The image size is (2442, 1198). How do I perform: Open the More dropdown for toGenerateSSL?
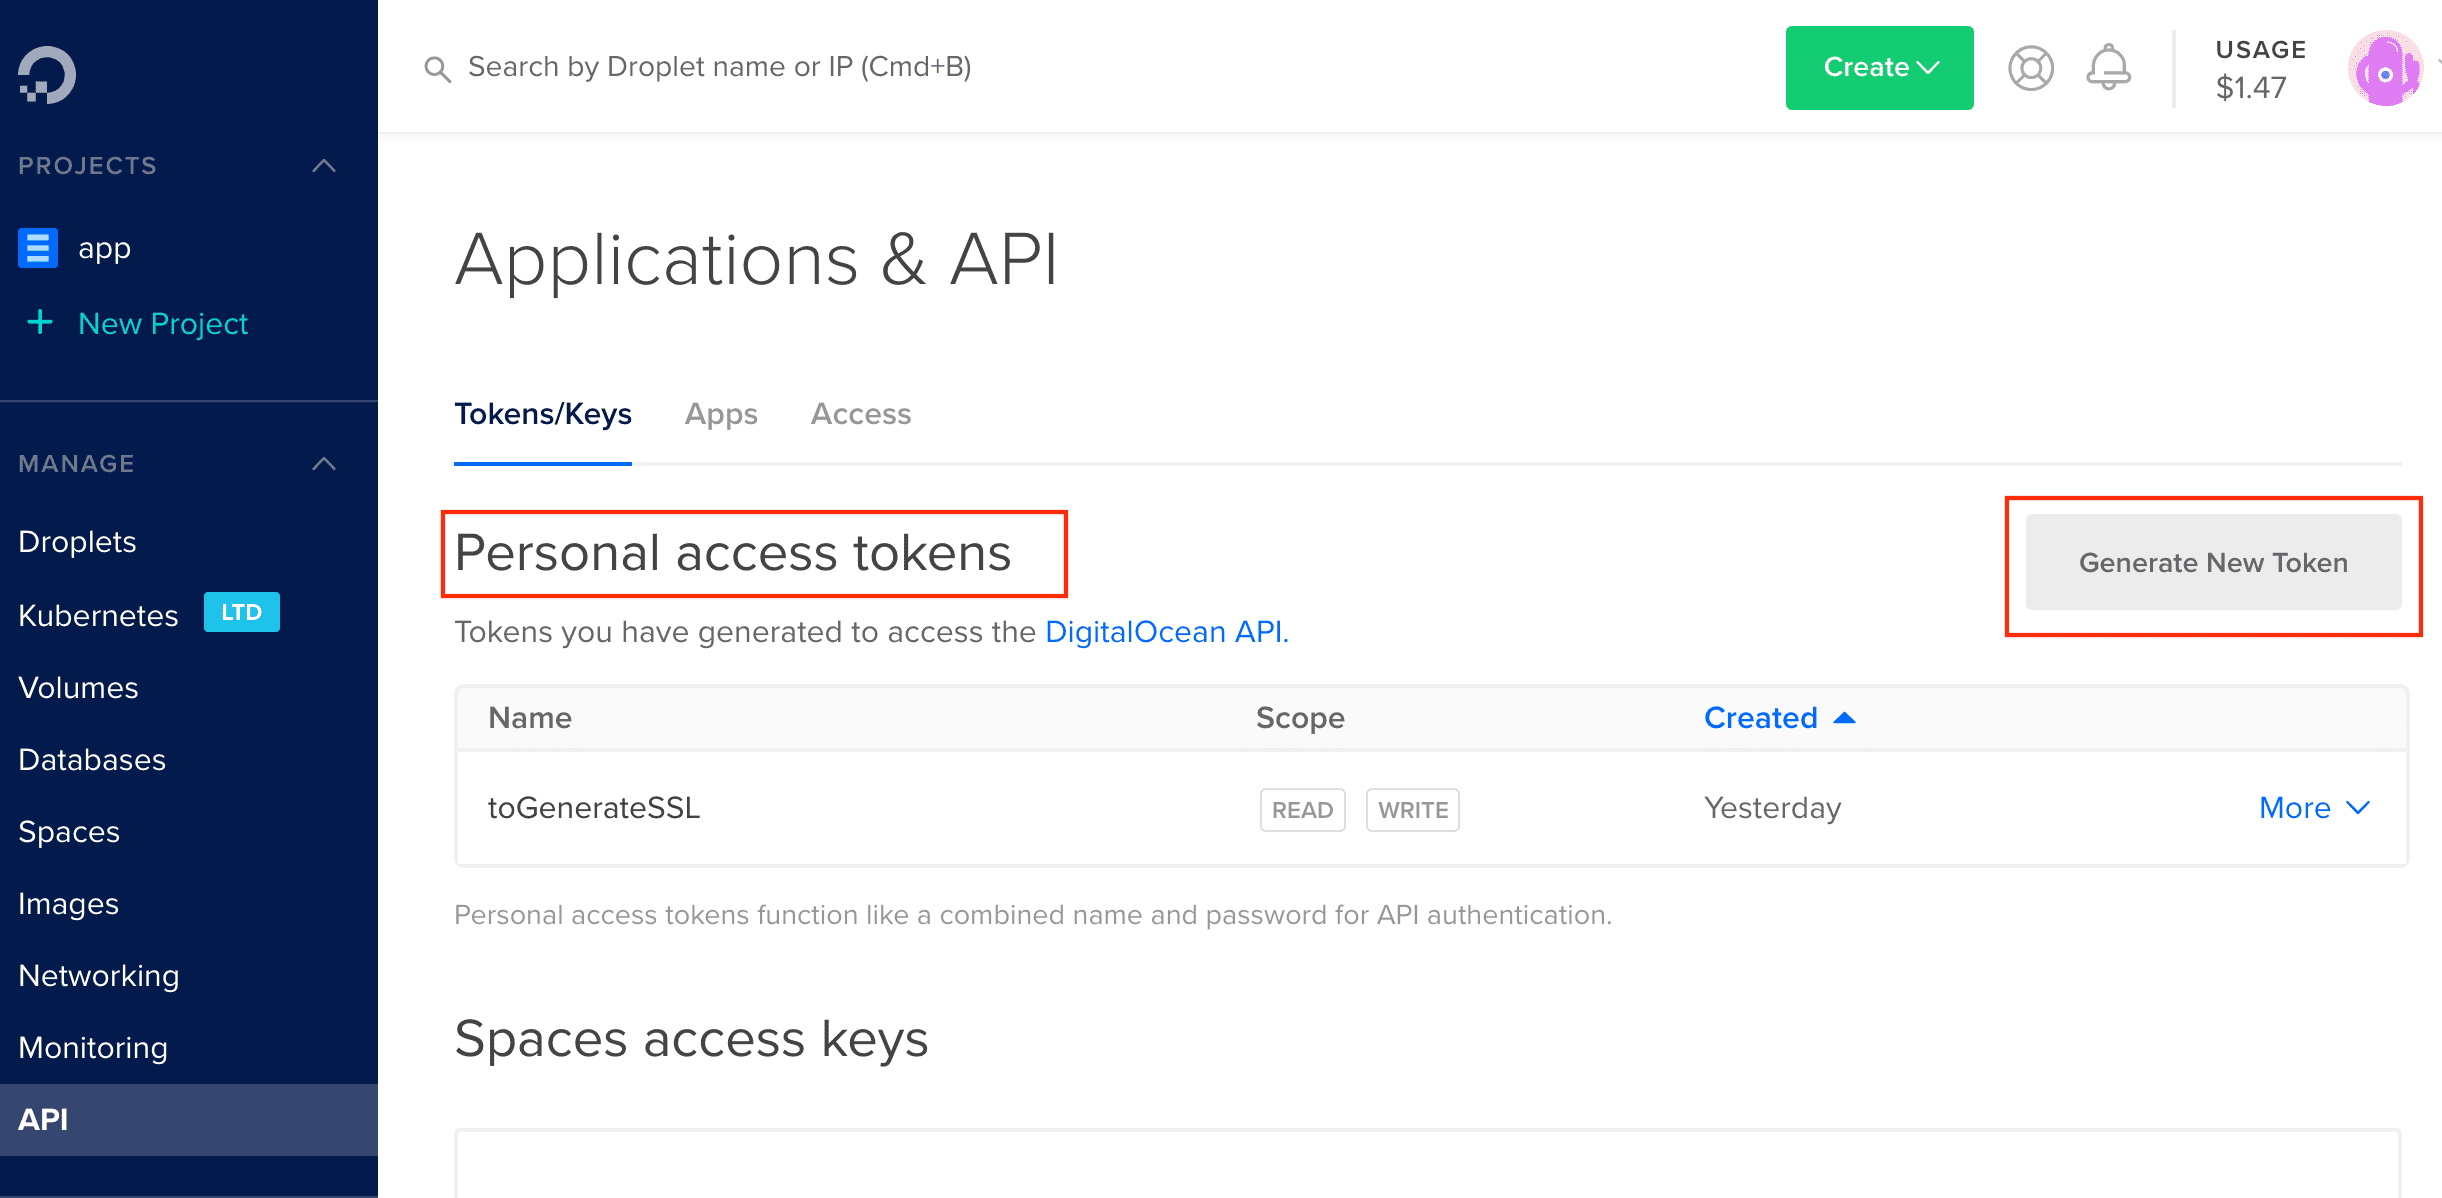(x=2314, y=808)
